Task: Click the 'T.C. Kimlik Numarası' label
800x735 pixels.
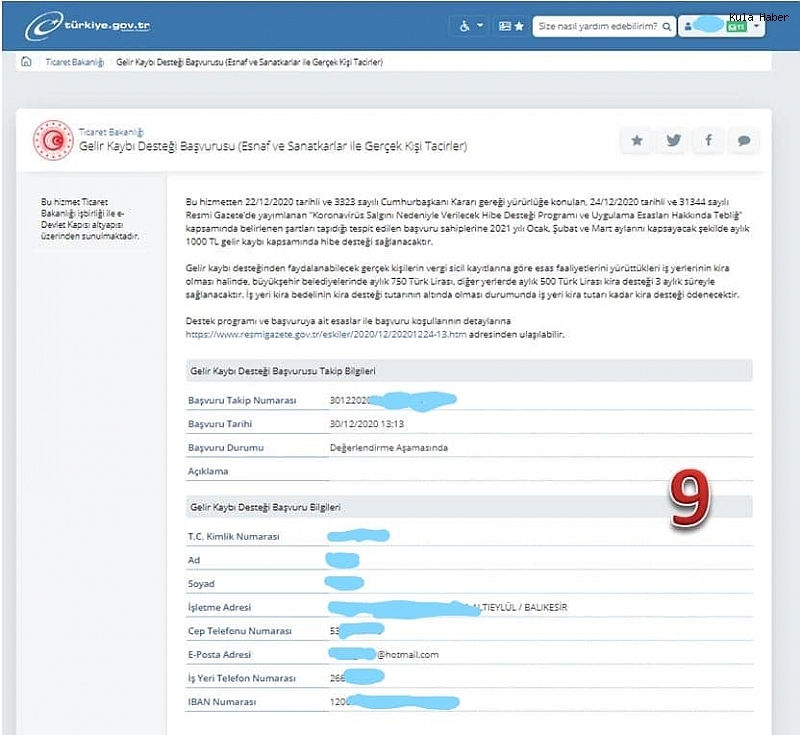Action: (x=234, y=537)
